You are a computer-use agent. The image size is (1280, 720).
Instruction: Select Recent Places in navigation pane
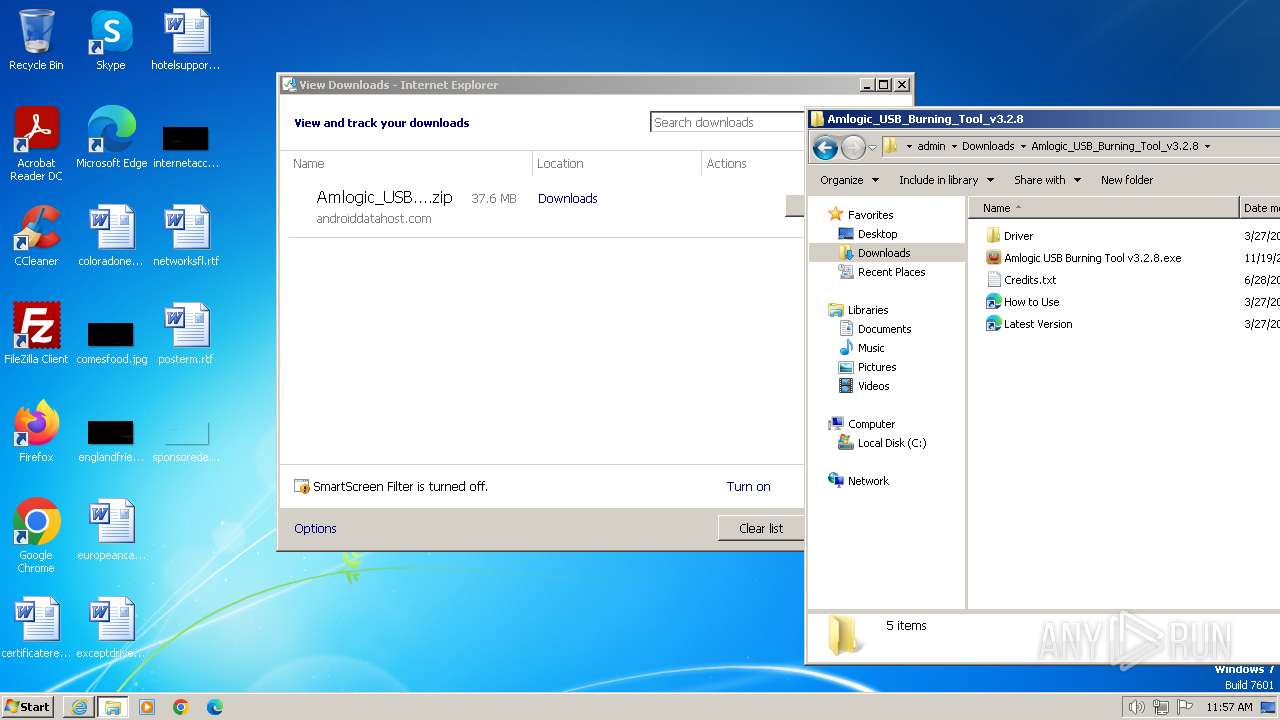pos(890,272)
